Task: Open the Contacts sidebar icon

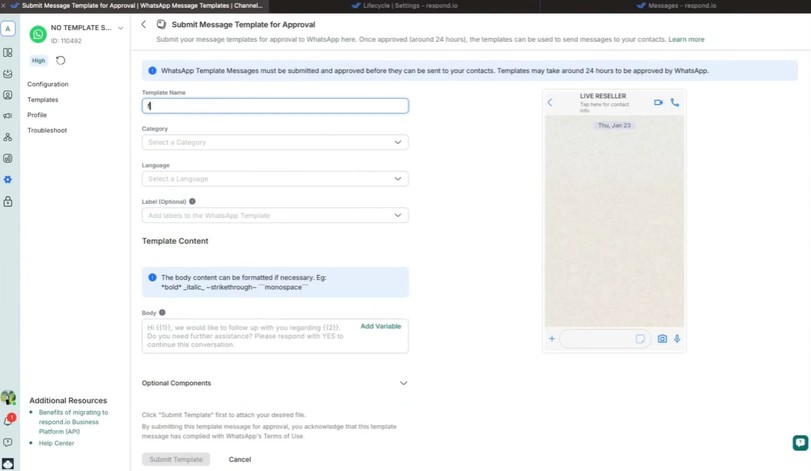Action: point(8,95)
